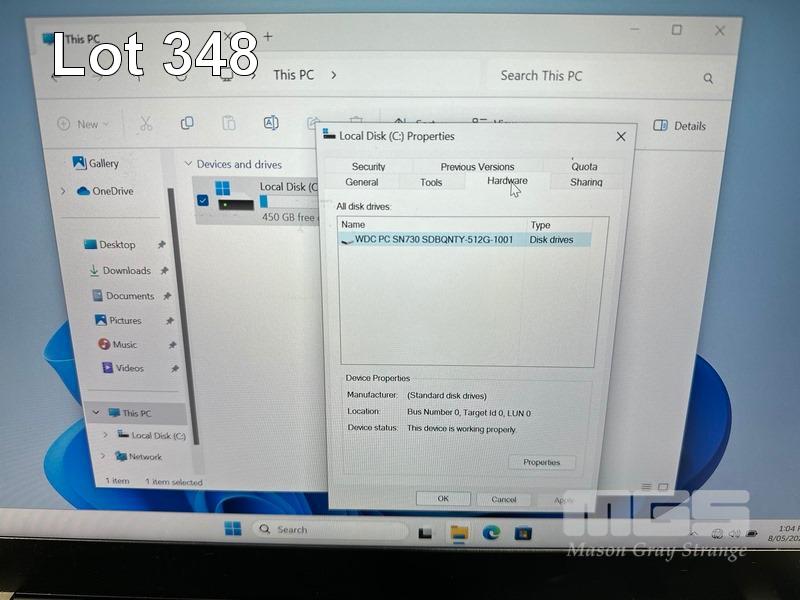The height and width of the screenshot is (600, 800).
Task: Switch to the General tab
Action: (x=361, y=182)
